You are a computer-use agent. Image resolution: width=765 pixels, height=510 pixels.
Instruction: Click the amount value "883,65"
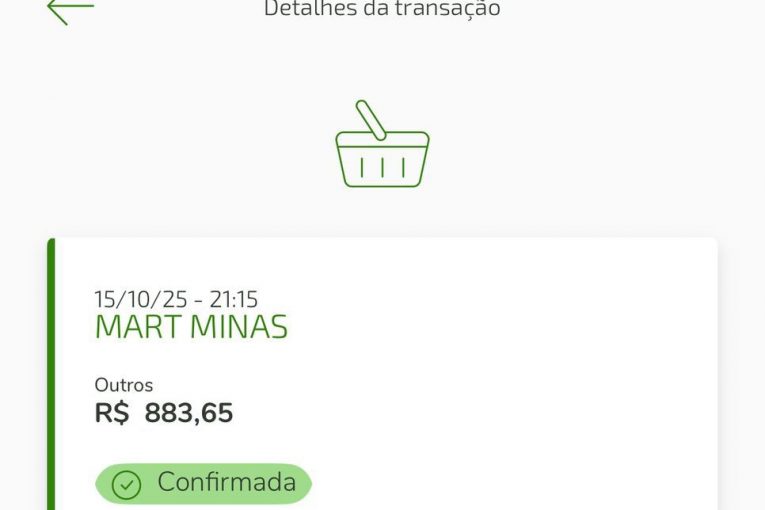click(x=189, y=413)
